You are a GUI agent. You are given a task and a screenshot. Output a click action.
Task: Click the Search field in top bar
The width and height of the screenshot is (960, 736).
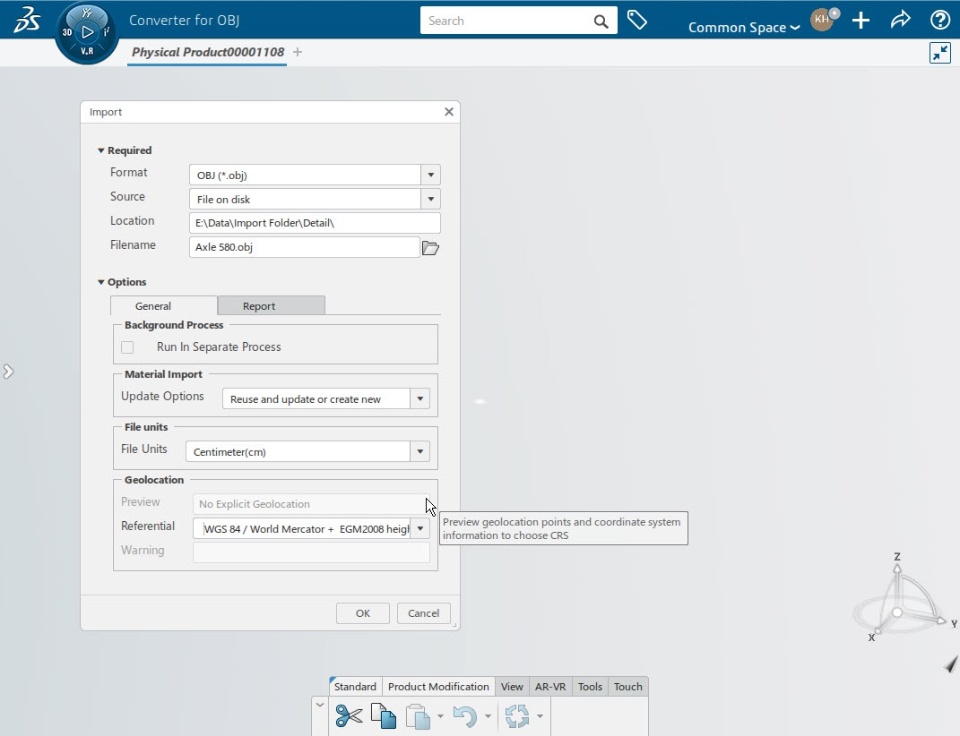[506, 21]
